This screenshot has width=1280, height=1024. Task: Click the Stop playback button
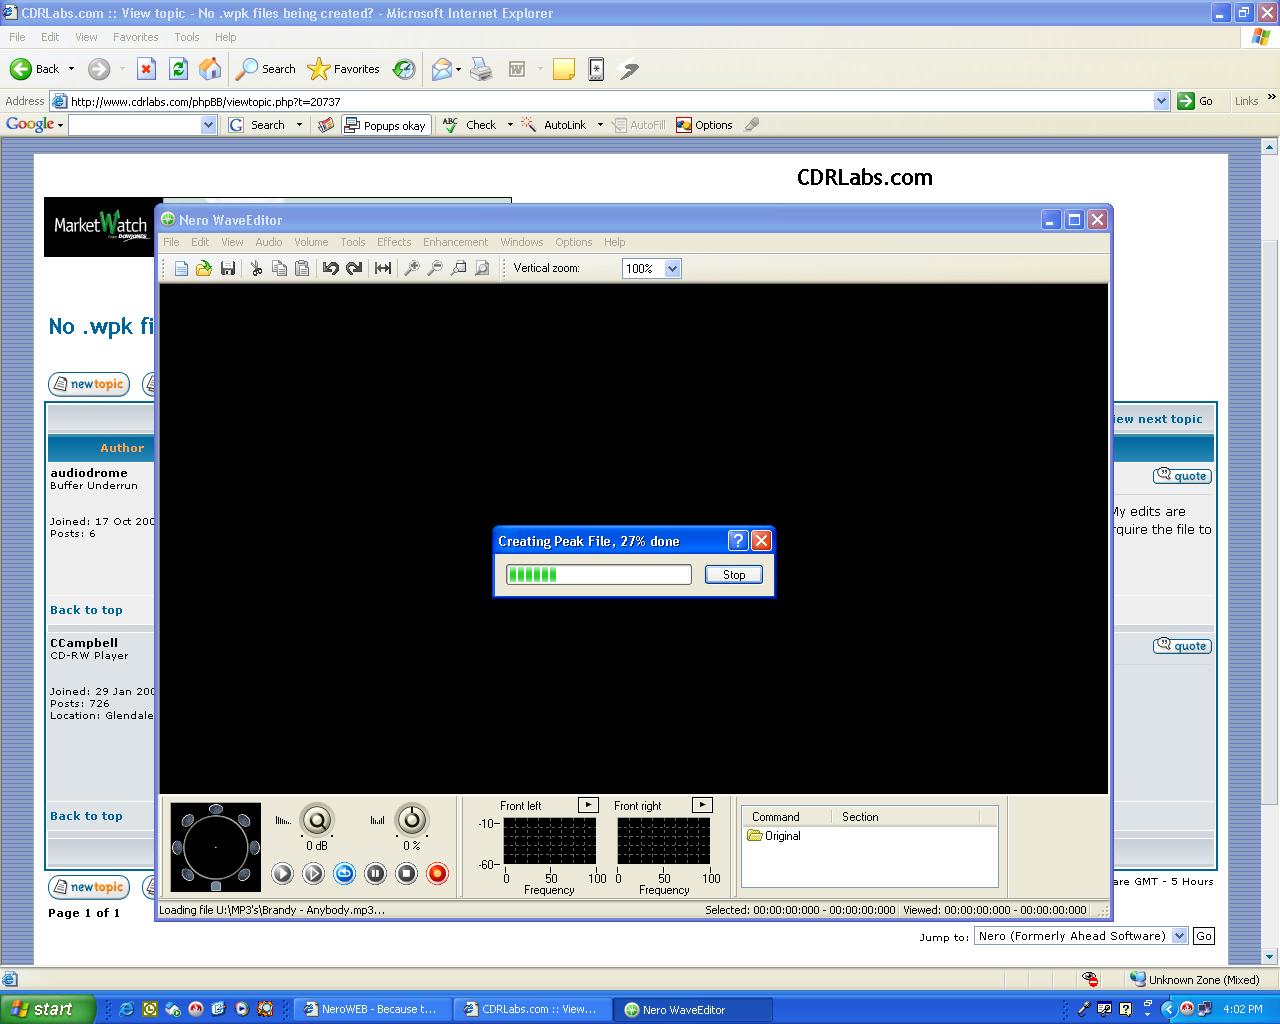click(x=406, y=874)
